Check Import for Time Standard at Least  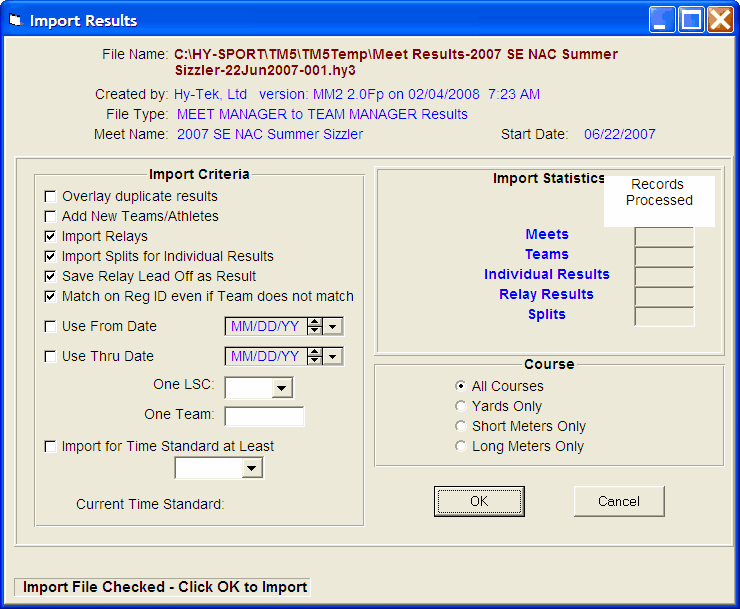tap(51, 447)
